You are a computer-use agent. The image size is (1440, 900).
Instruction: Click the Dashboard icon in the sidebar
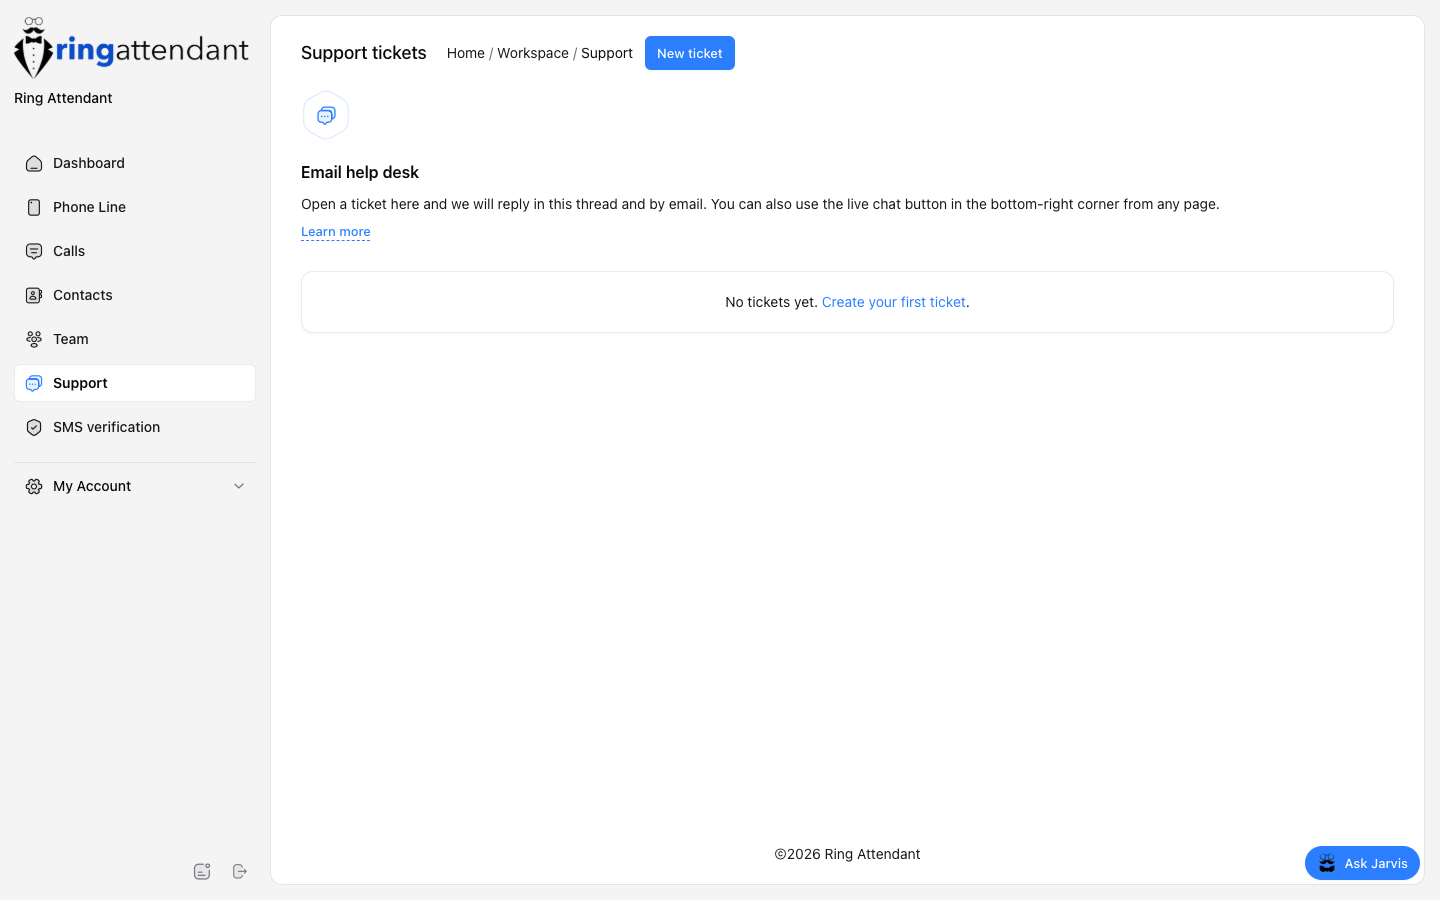pyautogui.click(x=34, y=163)
